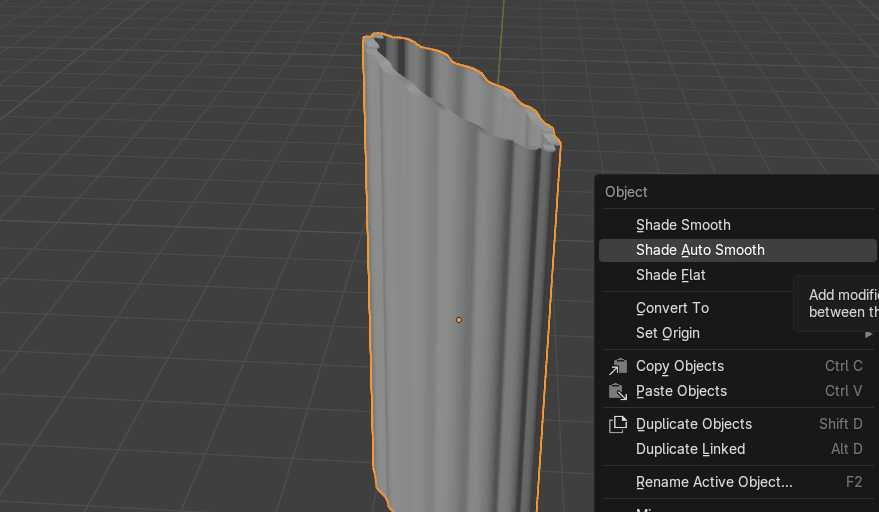Choose Shade Smooth from context menu

(683, 225)
